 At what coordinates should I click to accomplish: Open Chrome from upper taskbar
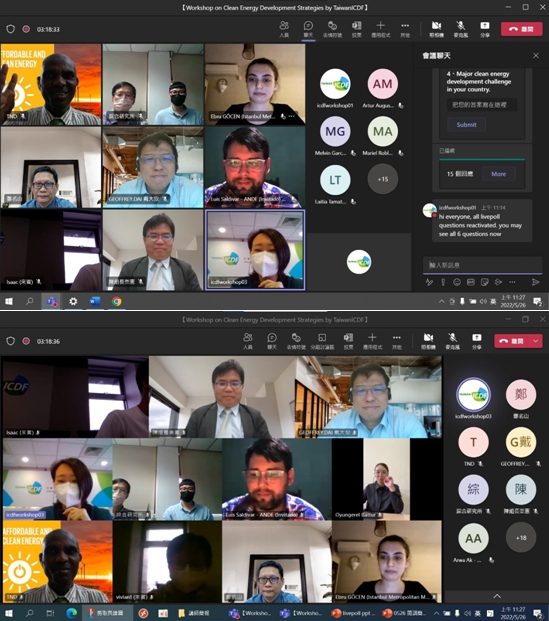[x=116, y=301]
